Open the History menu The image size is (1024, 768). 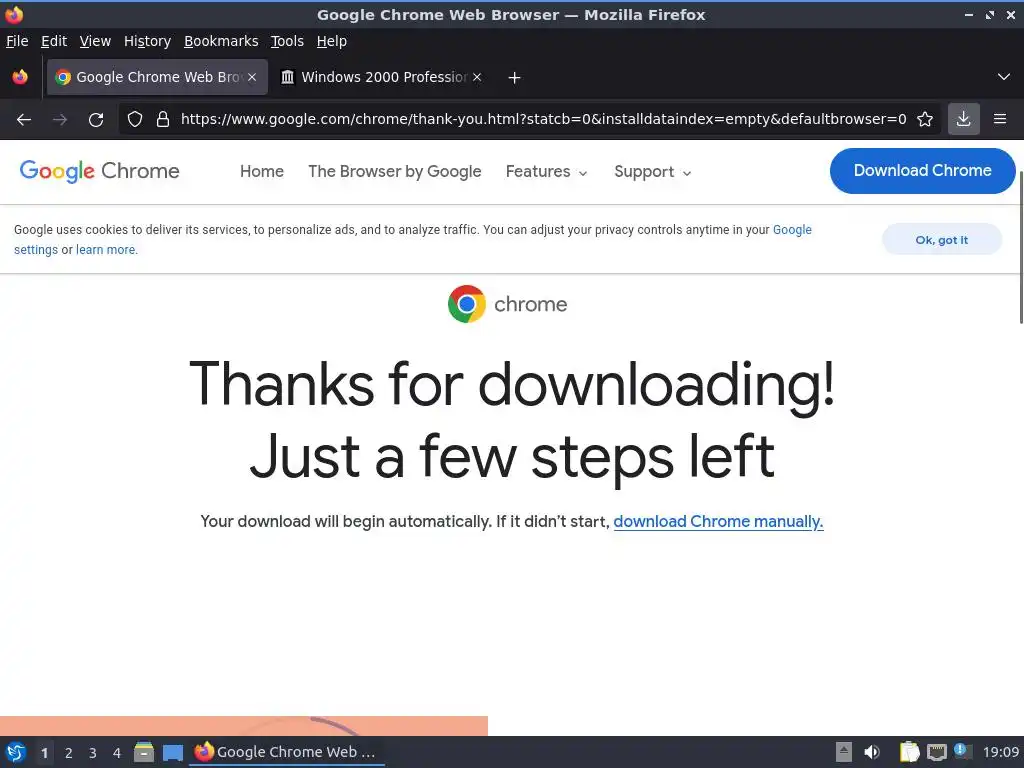point(147,41)
